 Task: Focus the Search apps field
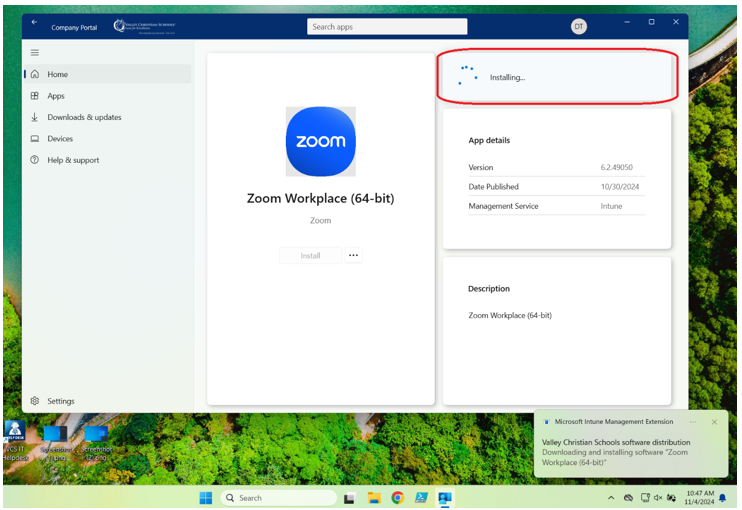coord(387,26)
